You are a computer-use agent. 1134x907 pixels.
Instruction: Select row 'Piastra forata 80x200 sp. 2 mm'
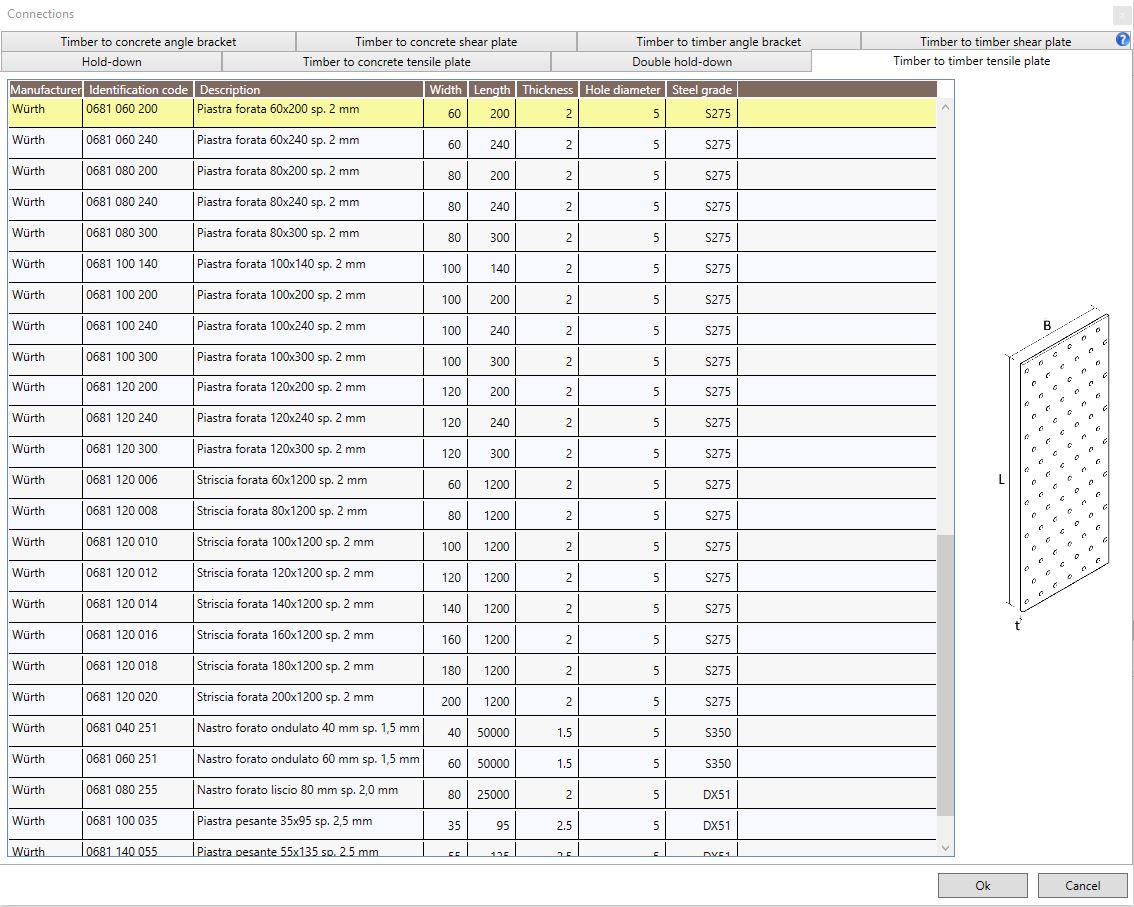tap(472, 175)
